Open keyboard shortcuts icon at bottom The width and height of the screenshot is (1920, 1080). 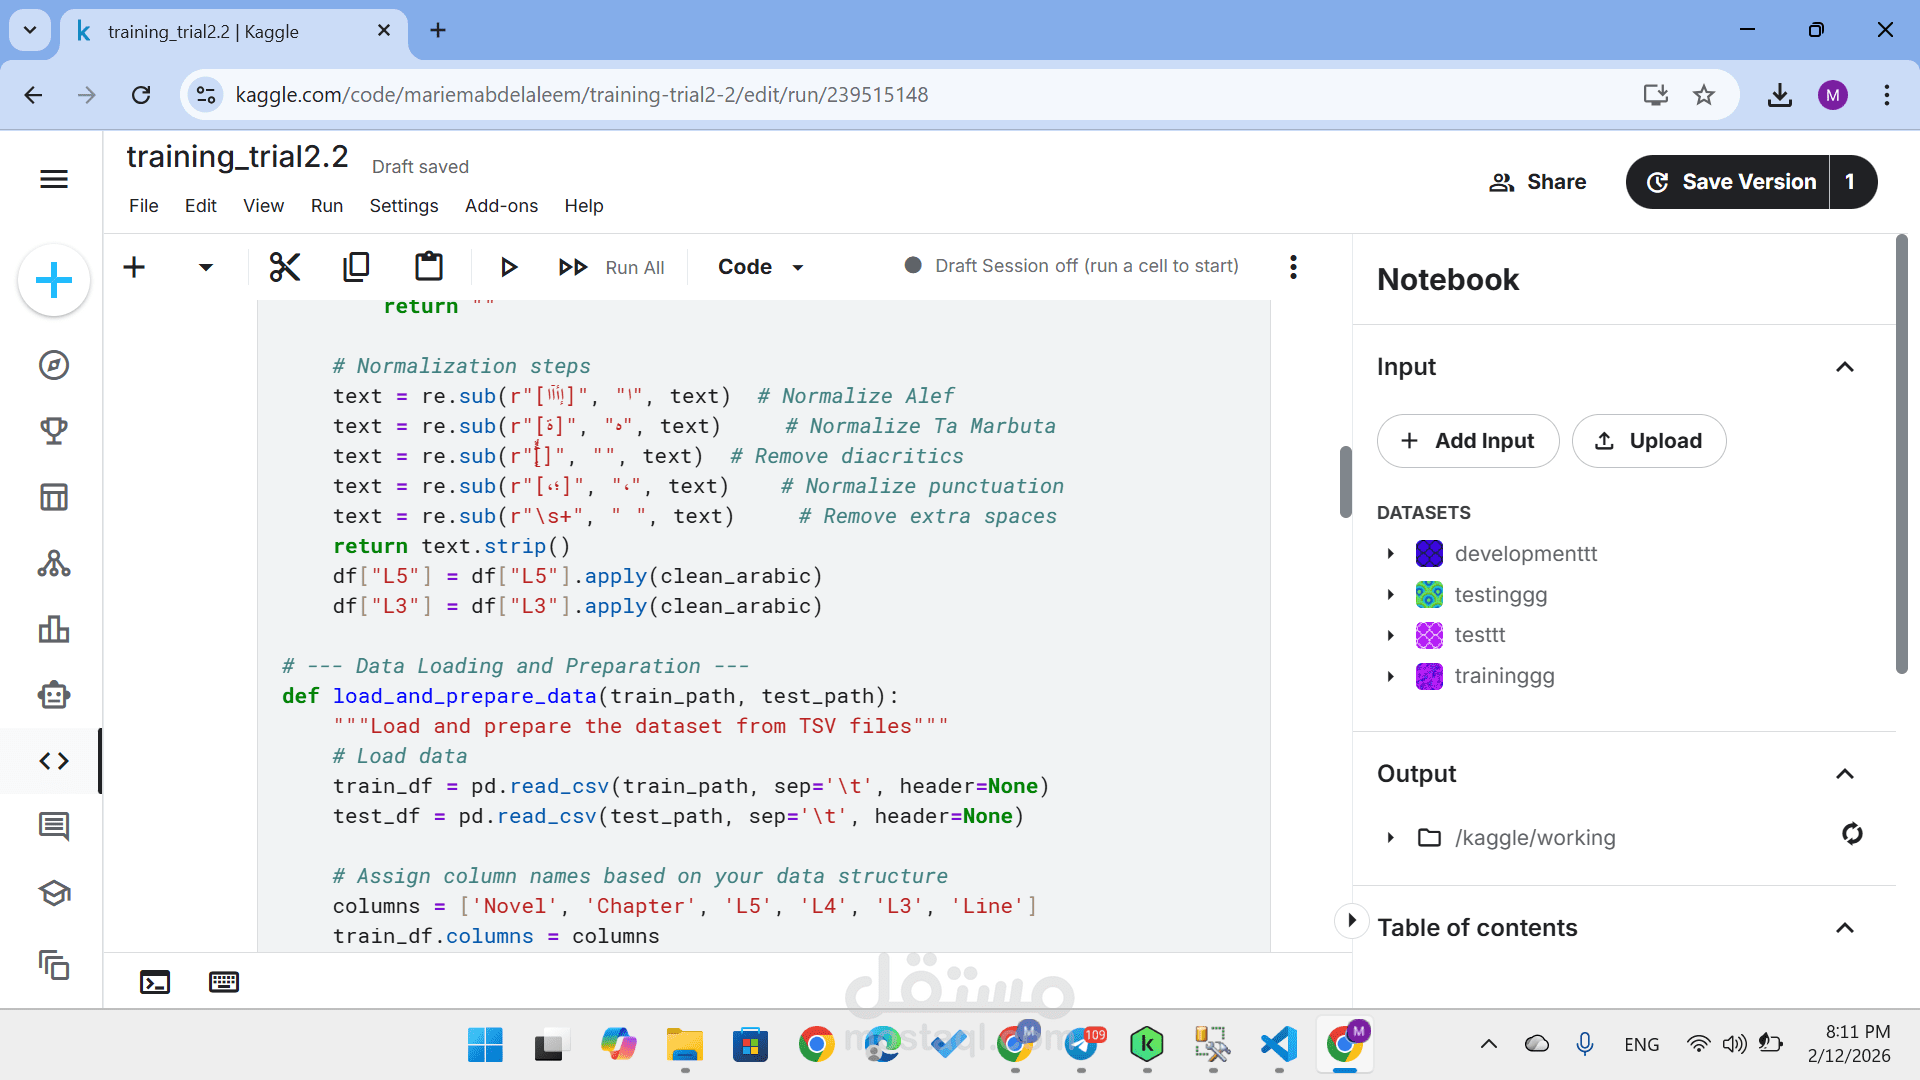(224, 982)
